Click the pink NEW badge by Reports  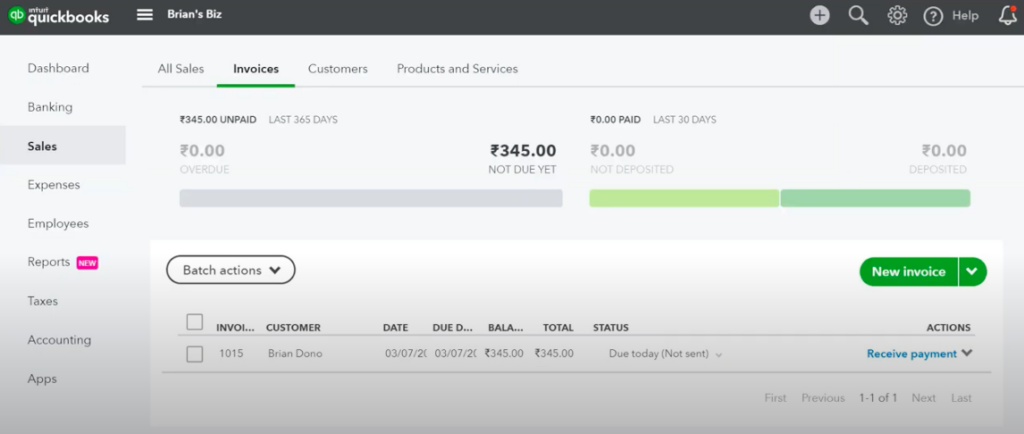pyautogui.click(x=88, y=263)
